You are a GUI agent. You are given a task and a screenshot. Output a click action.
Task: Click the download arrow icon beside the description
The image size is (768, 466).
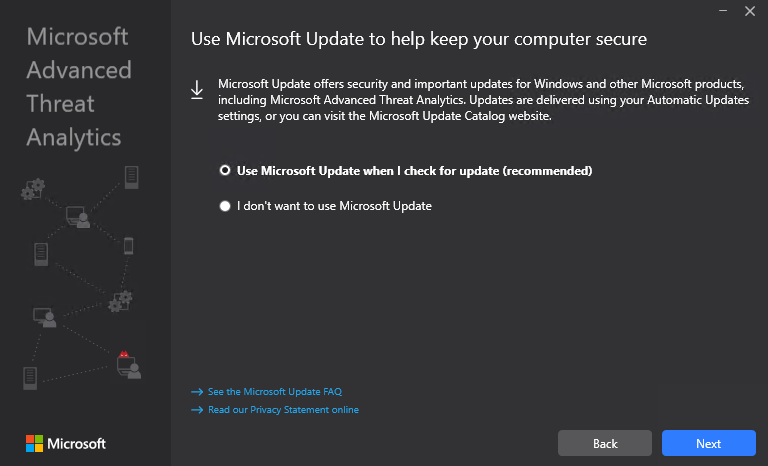pos(197,91)
